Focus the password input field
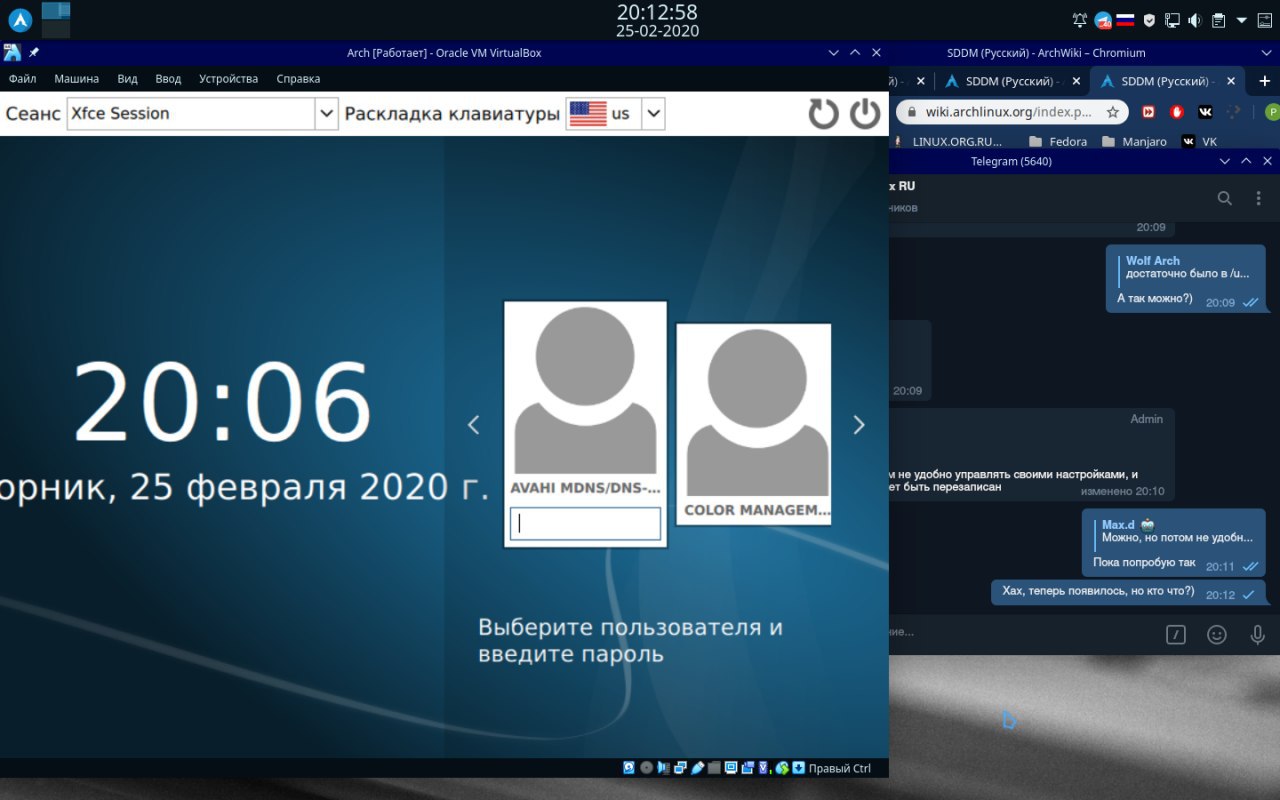 tap(585, 524)
